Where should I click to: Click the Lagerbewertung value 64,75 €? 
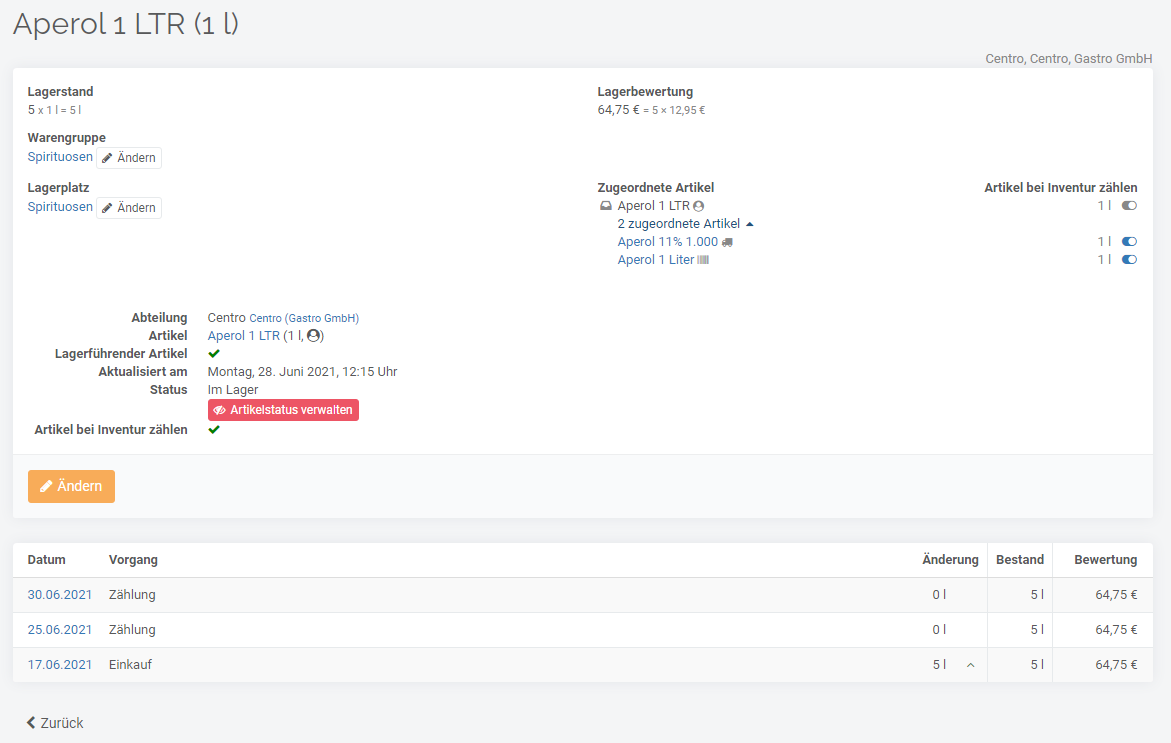pos(618,110)
